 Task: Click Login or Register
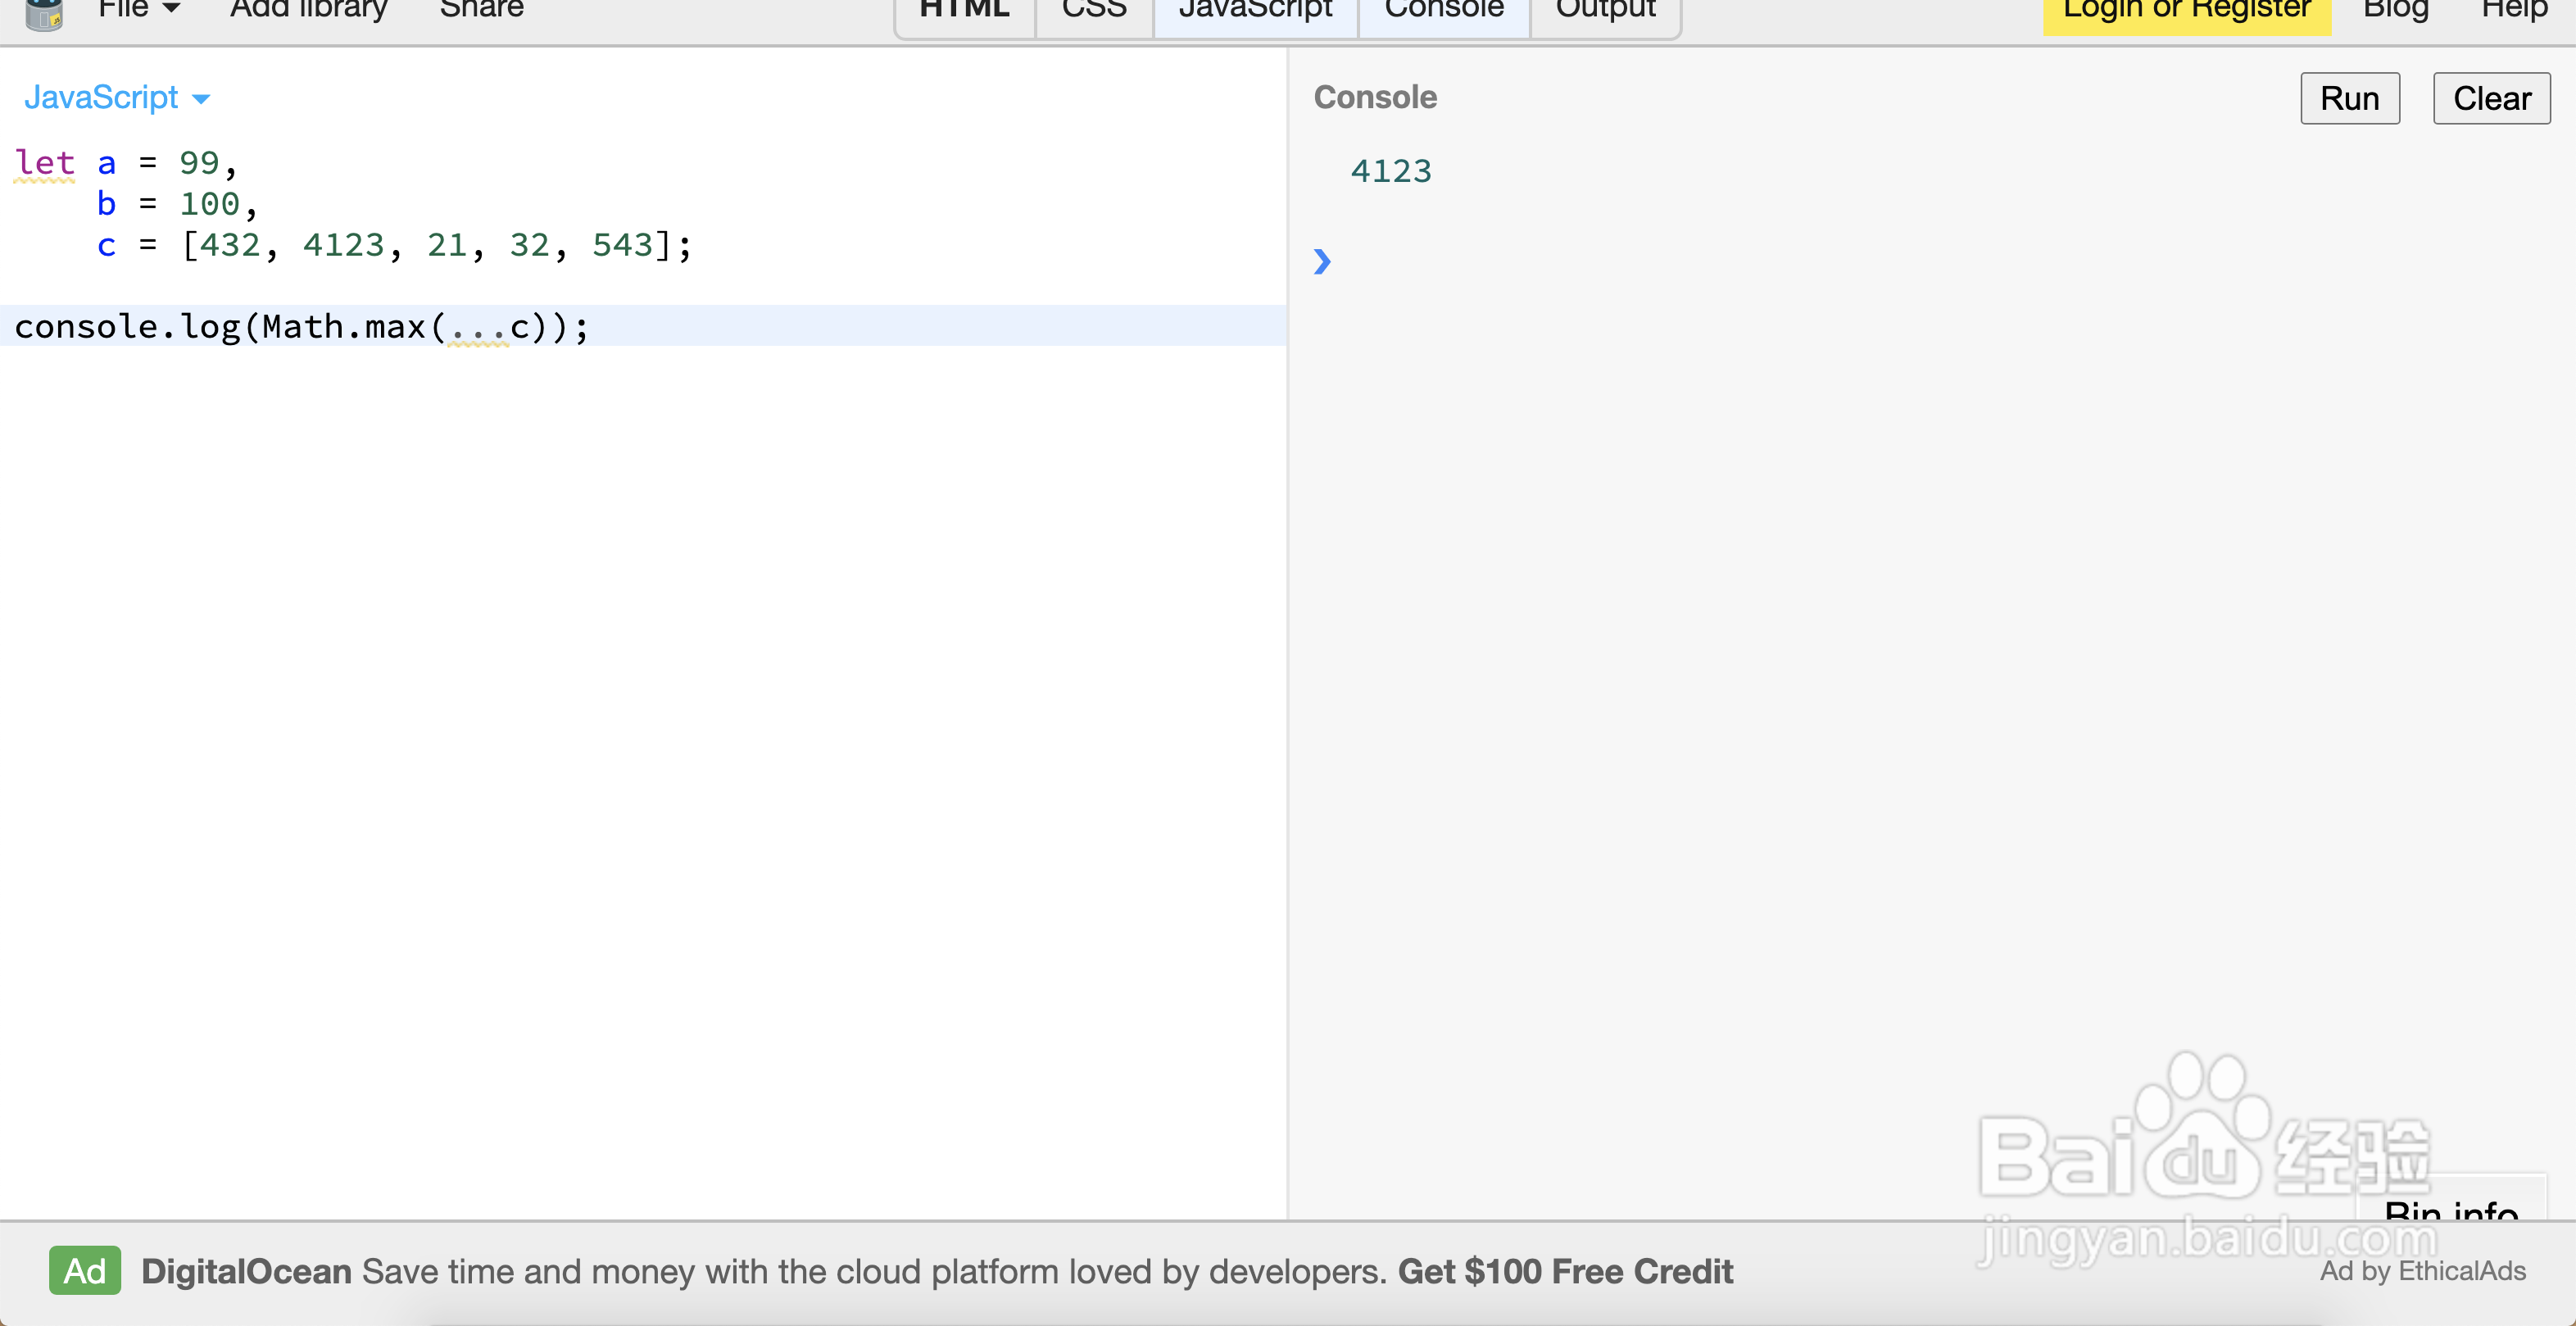pos(2186,12)
